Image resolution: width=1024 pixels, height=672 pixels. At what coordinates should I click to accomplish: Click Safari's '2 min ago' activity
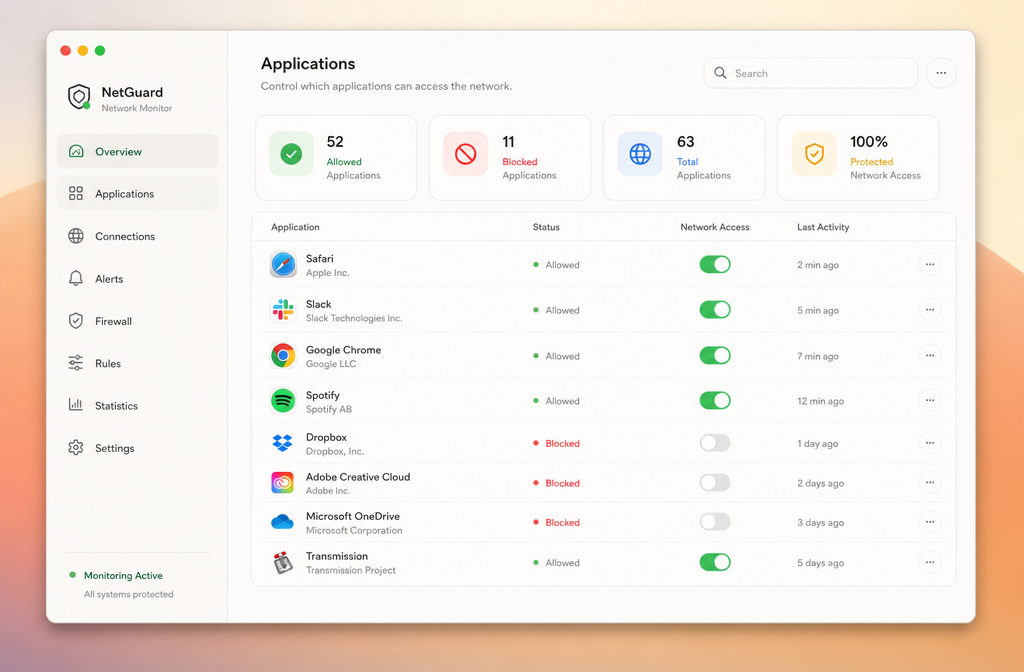(x=818, y=264)
